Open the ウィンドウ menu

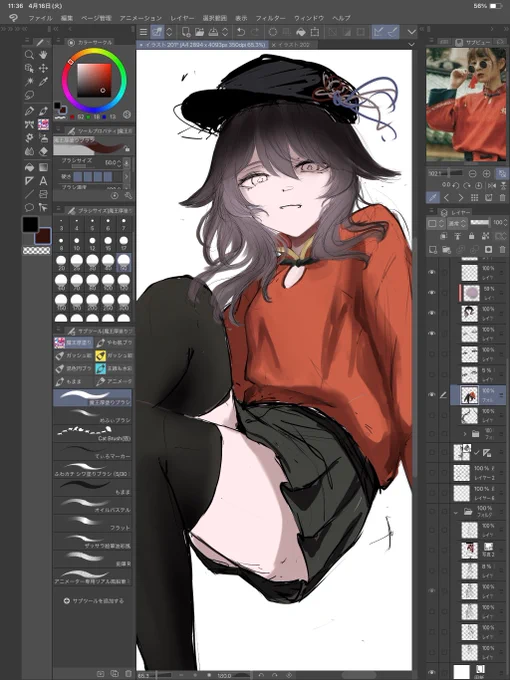coord(309,18)
